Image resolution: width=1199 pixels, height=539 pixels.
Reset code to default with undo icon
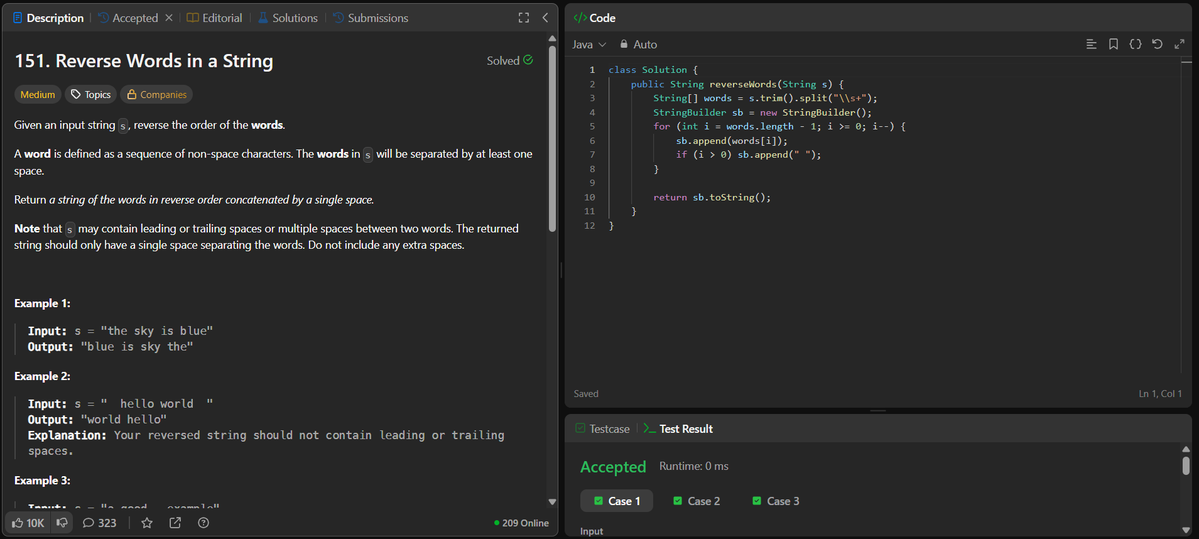[1158, 44]
